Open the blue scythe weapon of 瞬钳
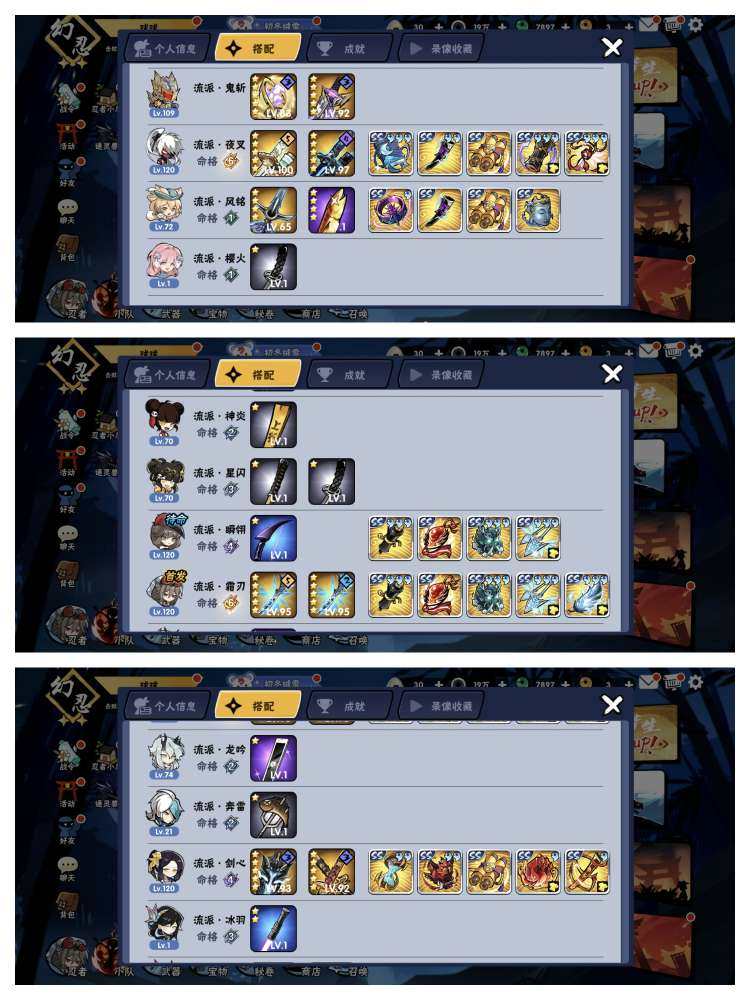Screen dimensions: 750x1000 273,538
